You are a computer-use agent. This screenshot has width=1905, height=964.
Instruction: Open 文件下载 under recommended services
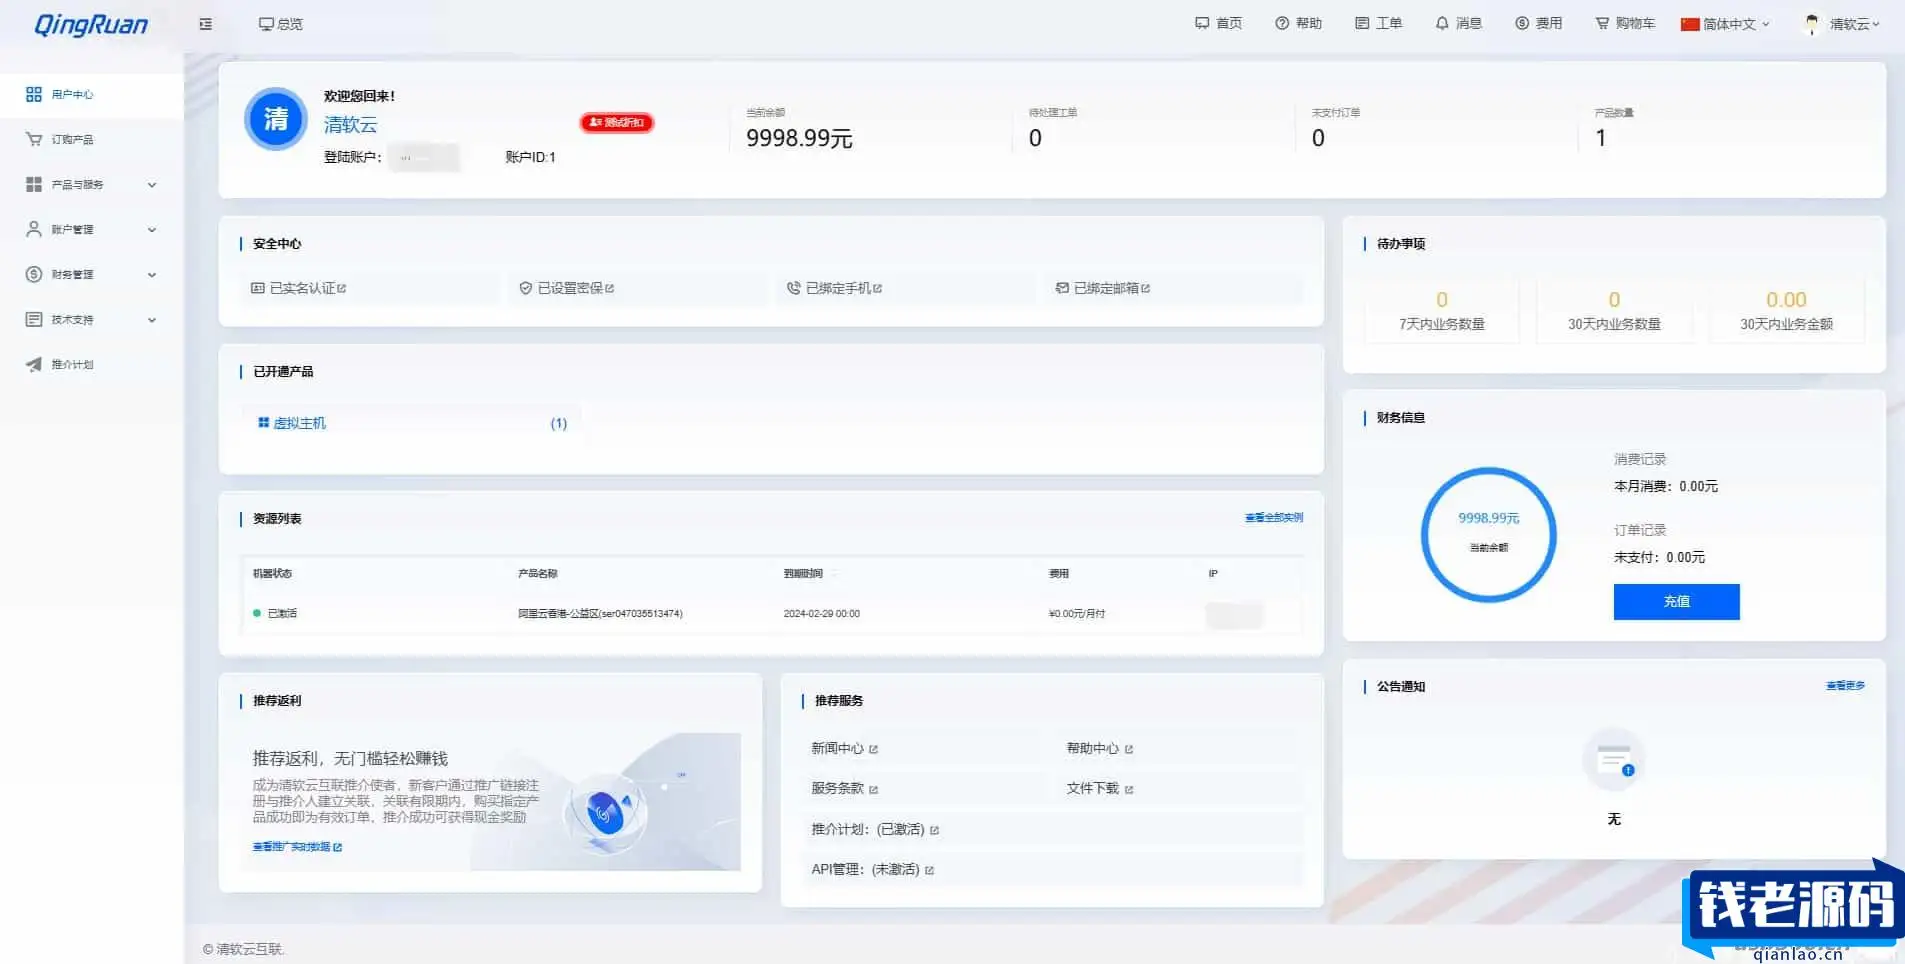1100,788
